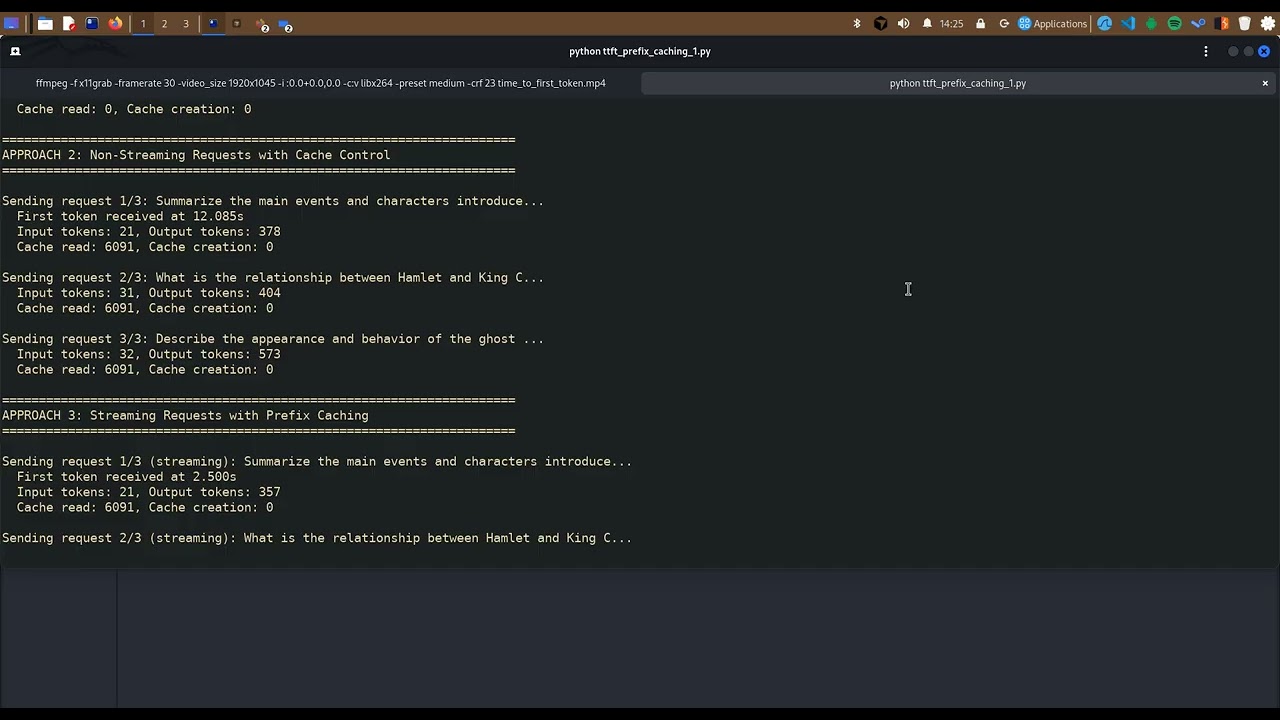
Task: Launch Spotify from the panel
Action: pyautogui.click(x=1174, y=23)
